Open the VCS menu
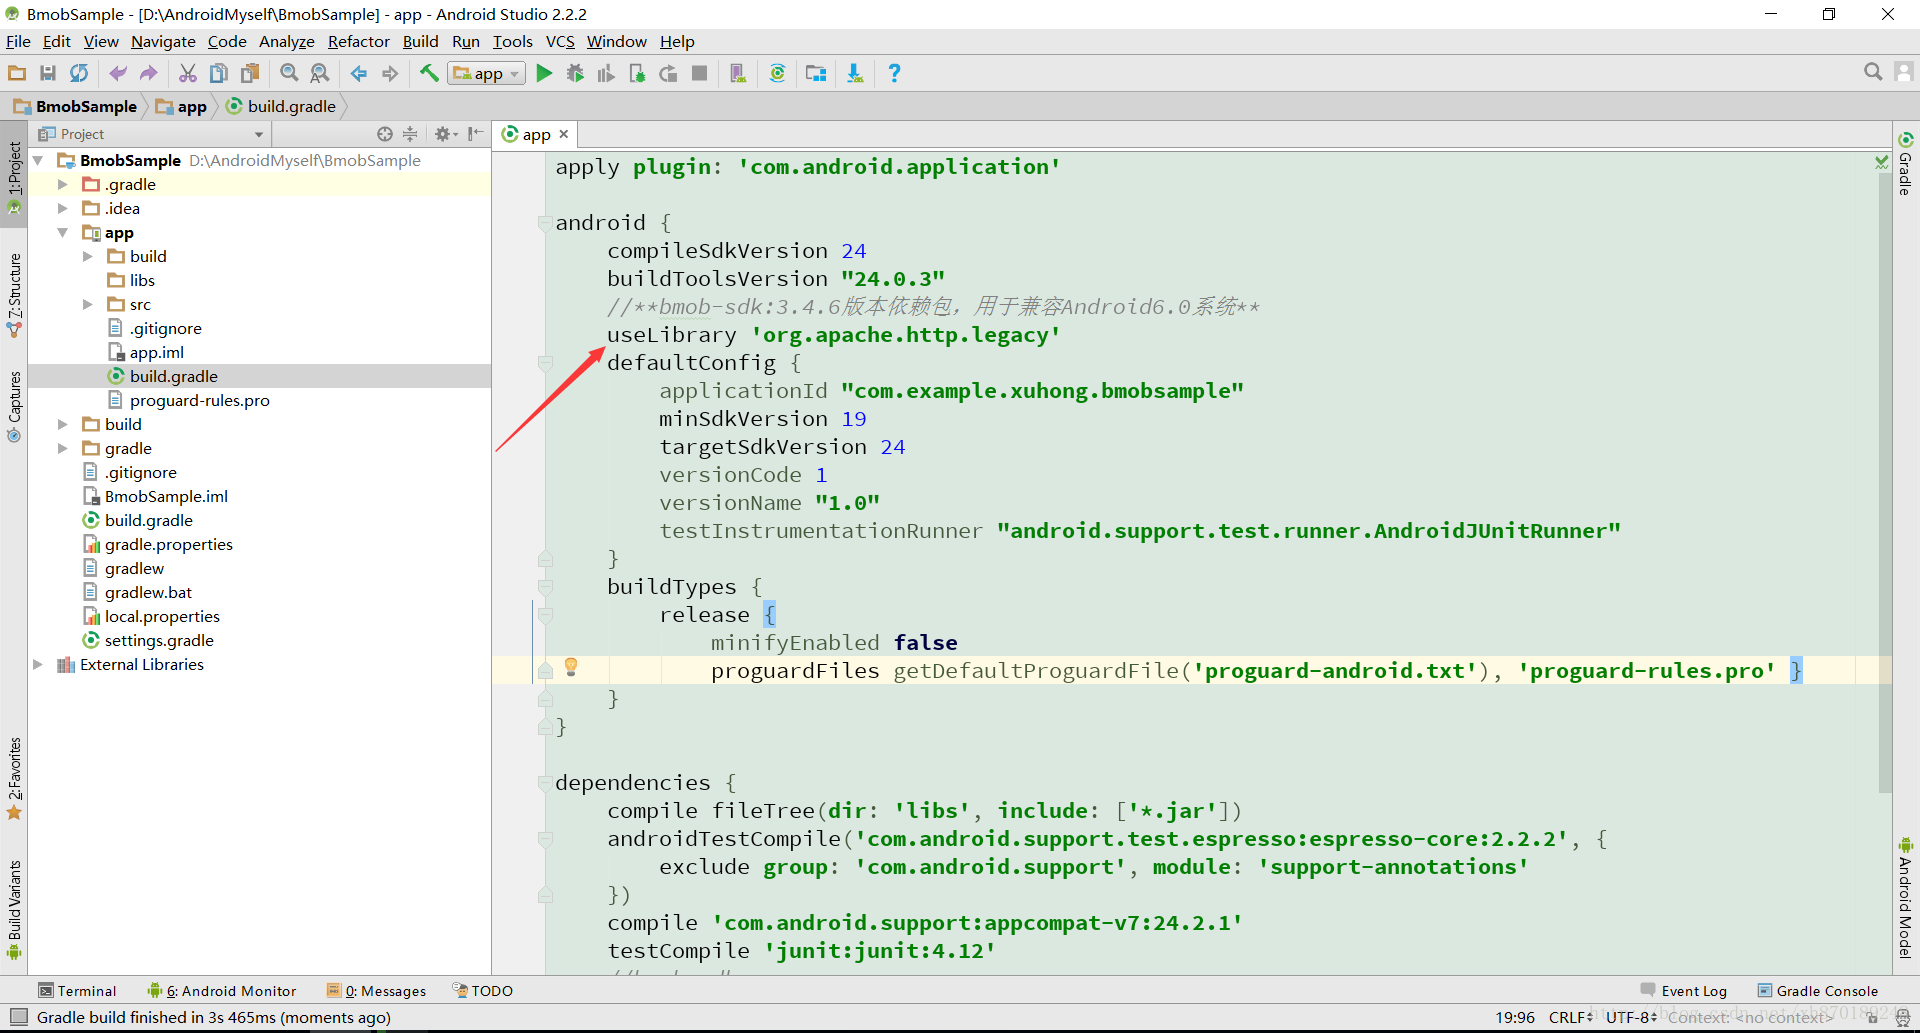The image size is (1920, 1033). coord(560,41)
